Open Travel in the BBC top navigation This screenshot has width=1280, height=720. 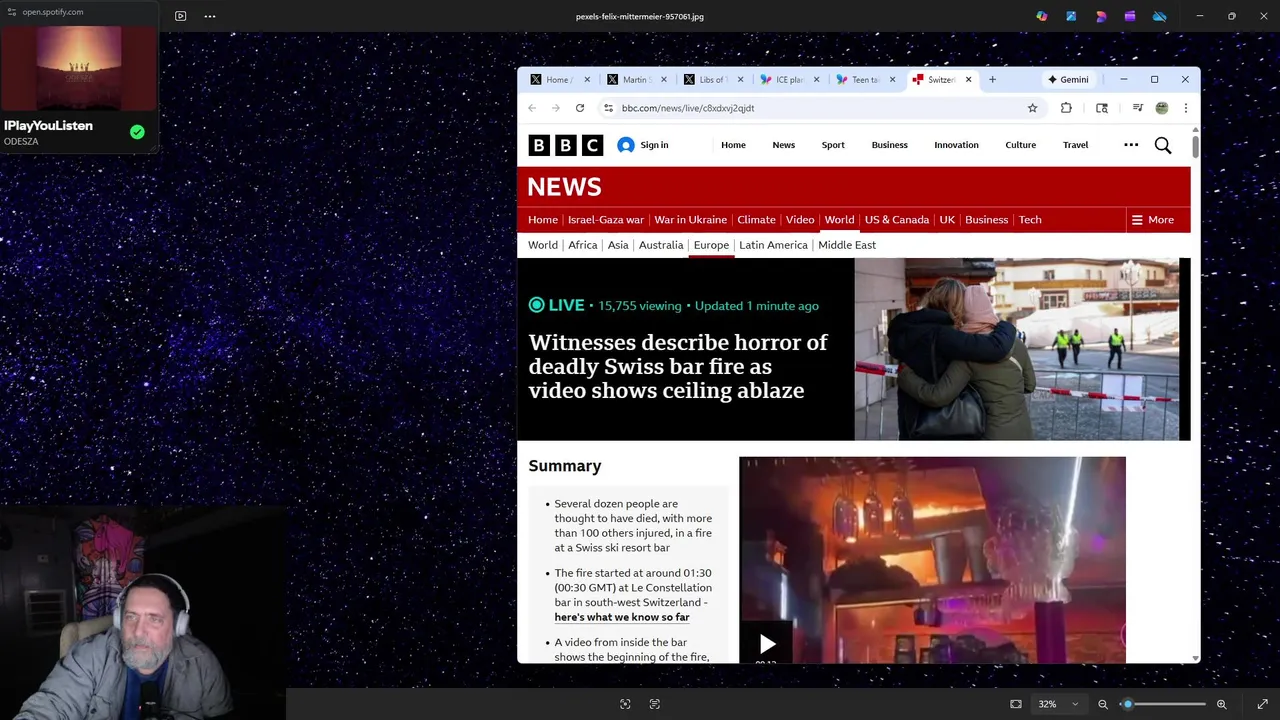[1075, 145]
